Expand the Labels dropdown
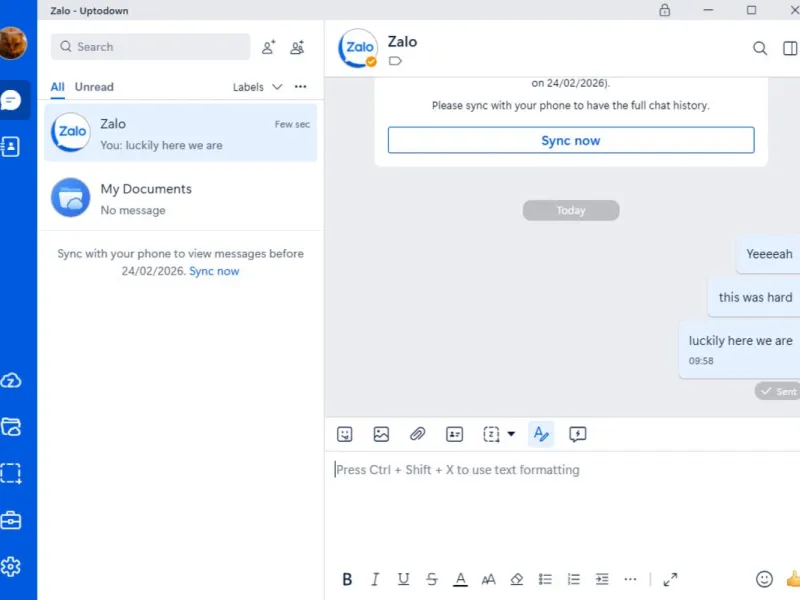This screenshot has width=800, height=600. [257, 87]
